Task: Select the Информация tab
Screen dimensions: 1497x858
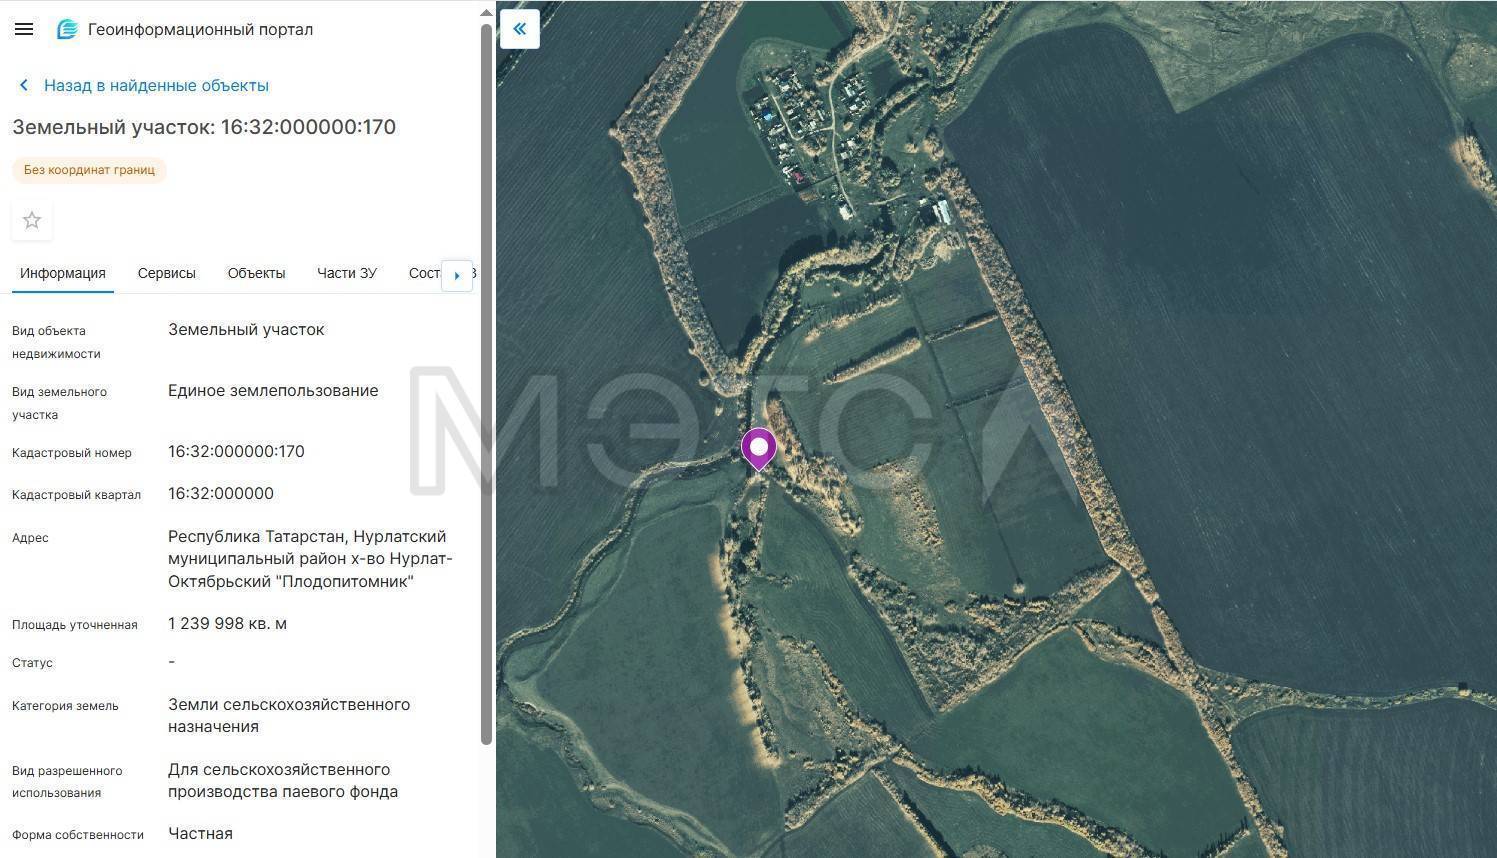Action: point(63,273)
